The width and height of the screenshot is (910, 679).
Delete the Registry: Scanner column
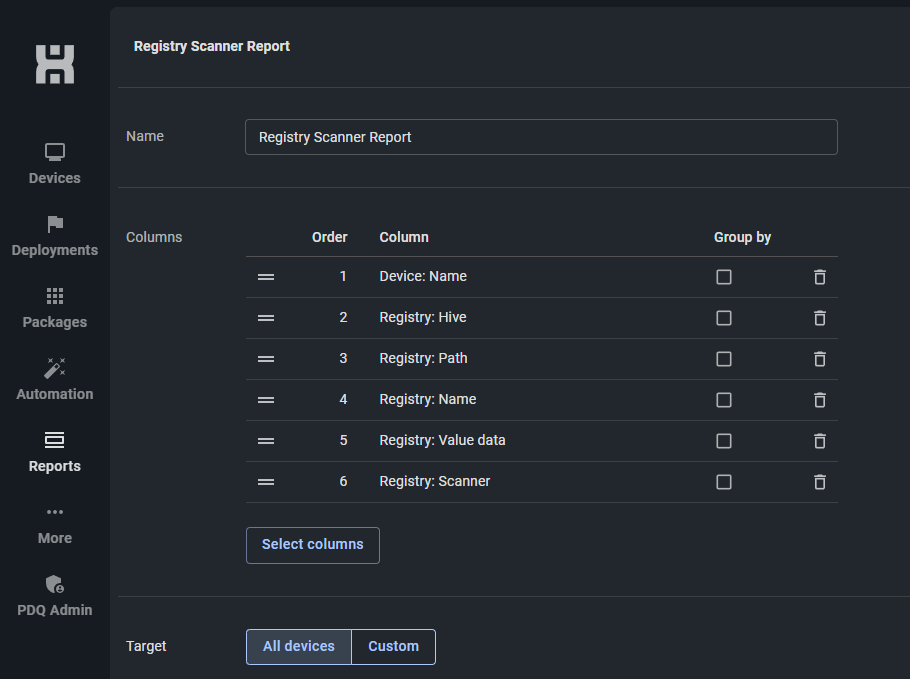pos(819,482)
